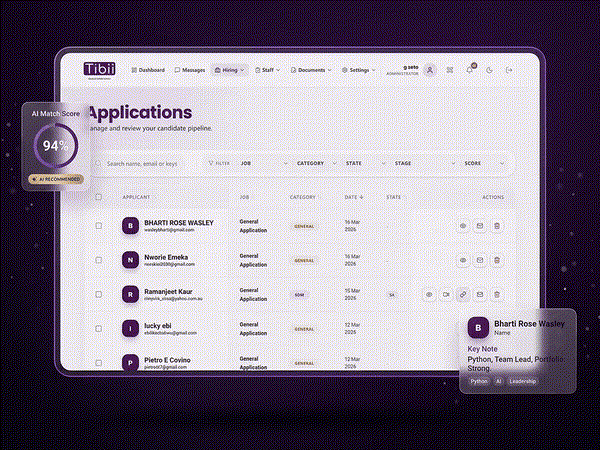Click the Leadership tag in Key Note card
600x450 pixels.
point(523,381)
